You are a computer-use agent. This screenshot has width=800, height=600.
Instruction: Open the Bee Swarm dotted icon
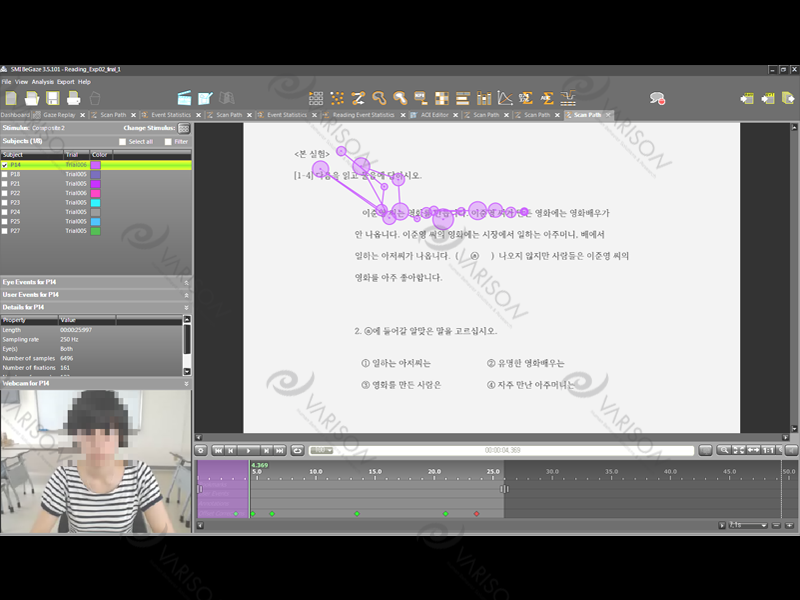337,98
